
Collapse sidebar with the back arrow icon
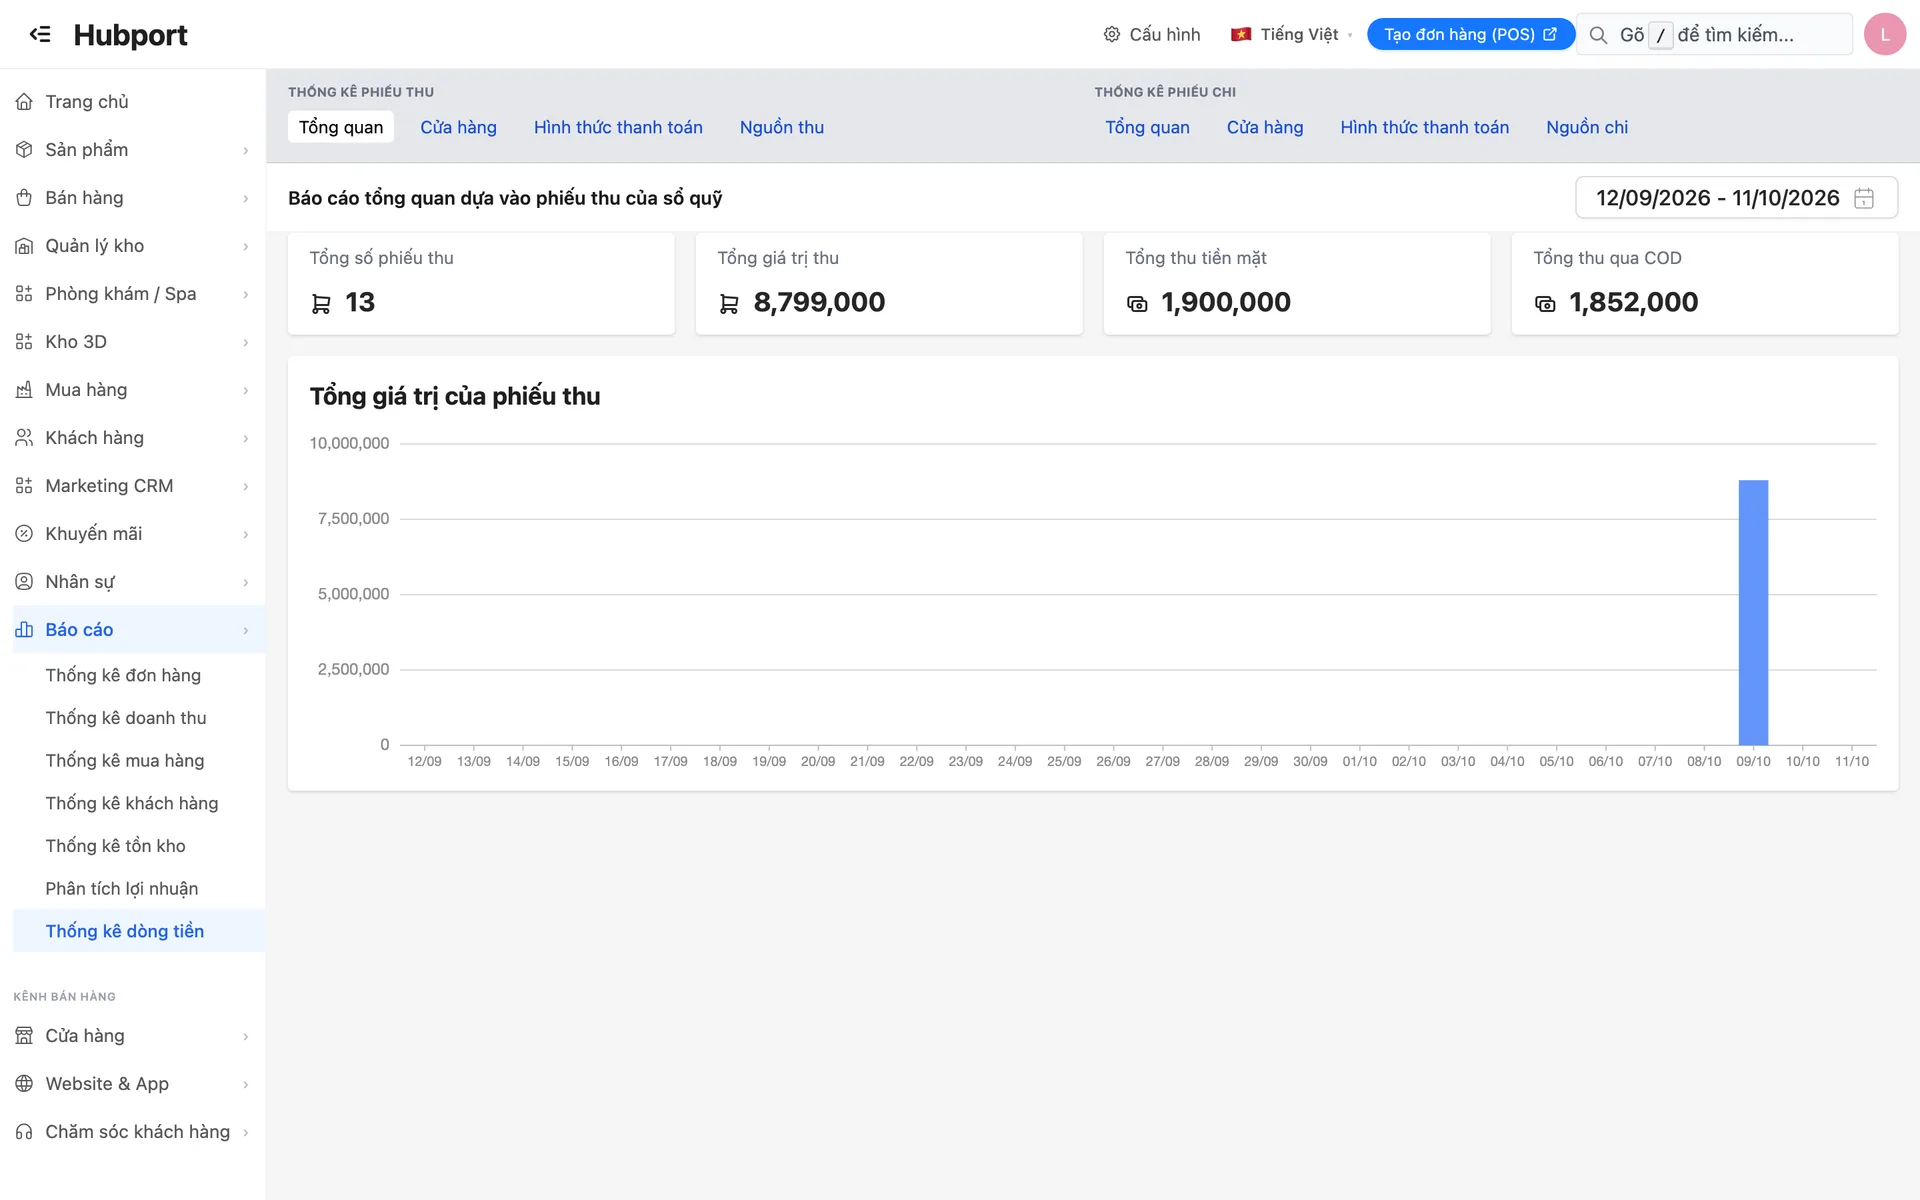click(40, 34)
